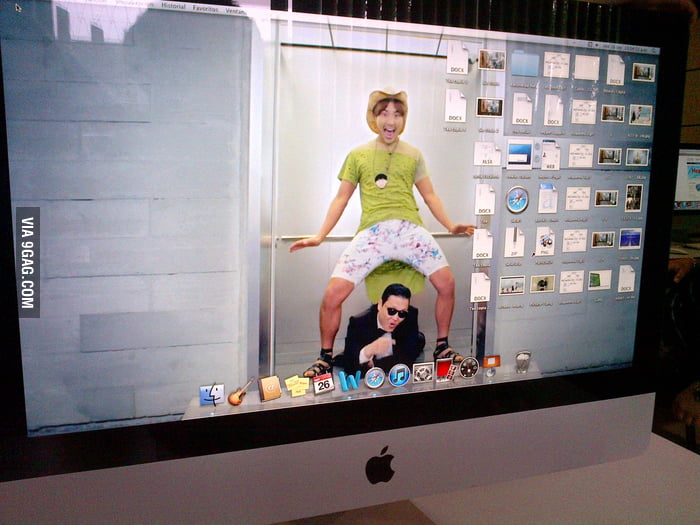The image size is (700, 525).
Task: Select the Safari shortcut on the desktop
Action: [517, 199]
